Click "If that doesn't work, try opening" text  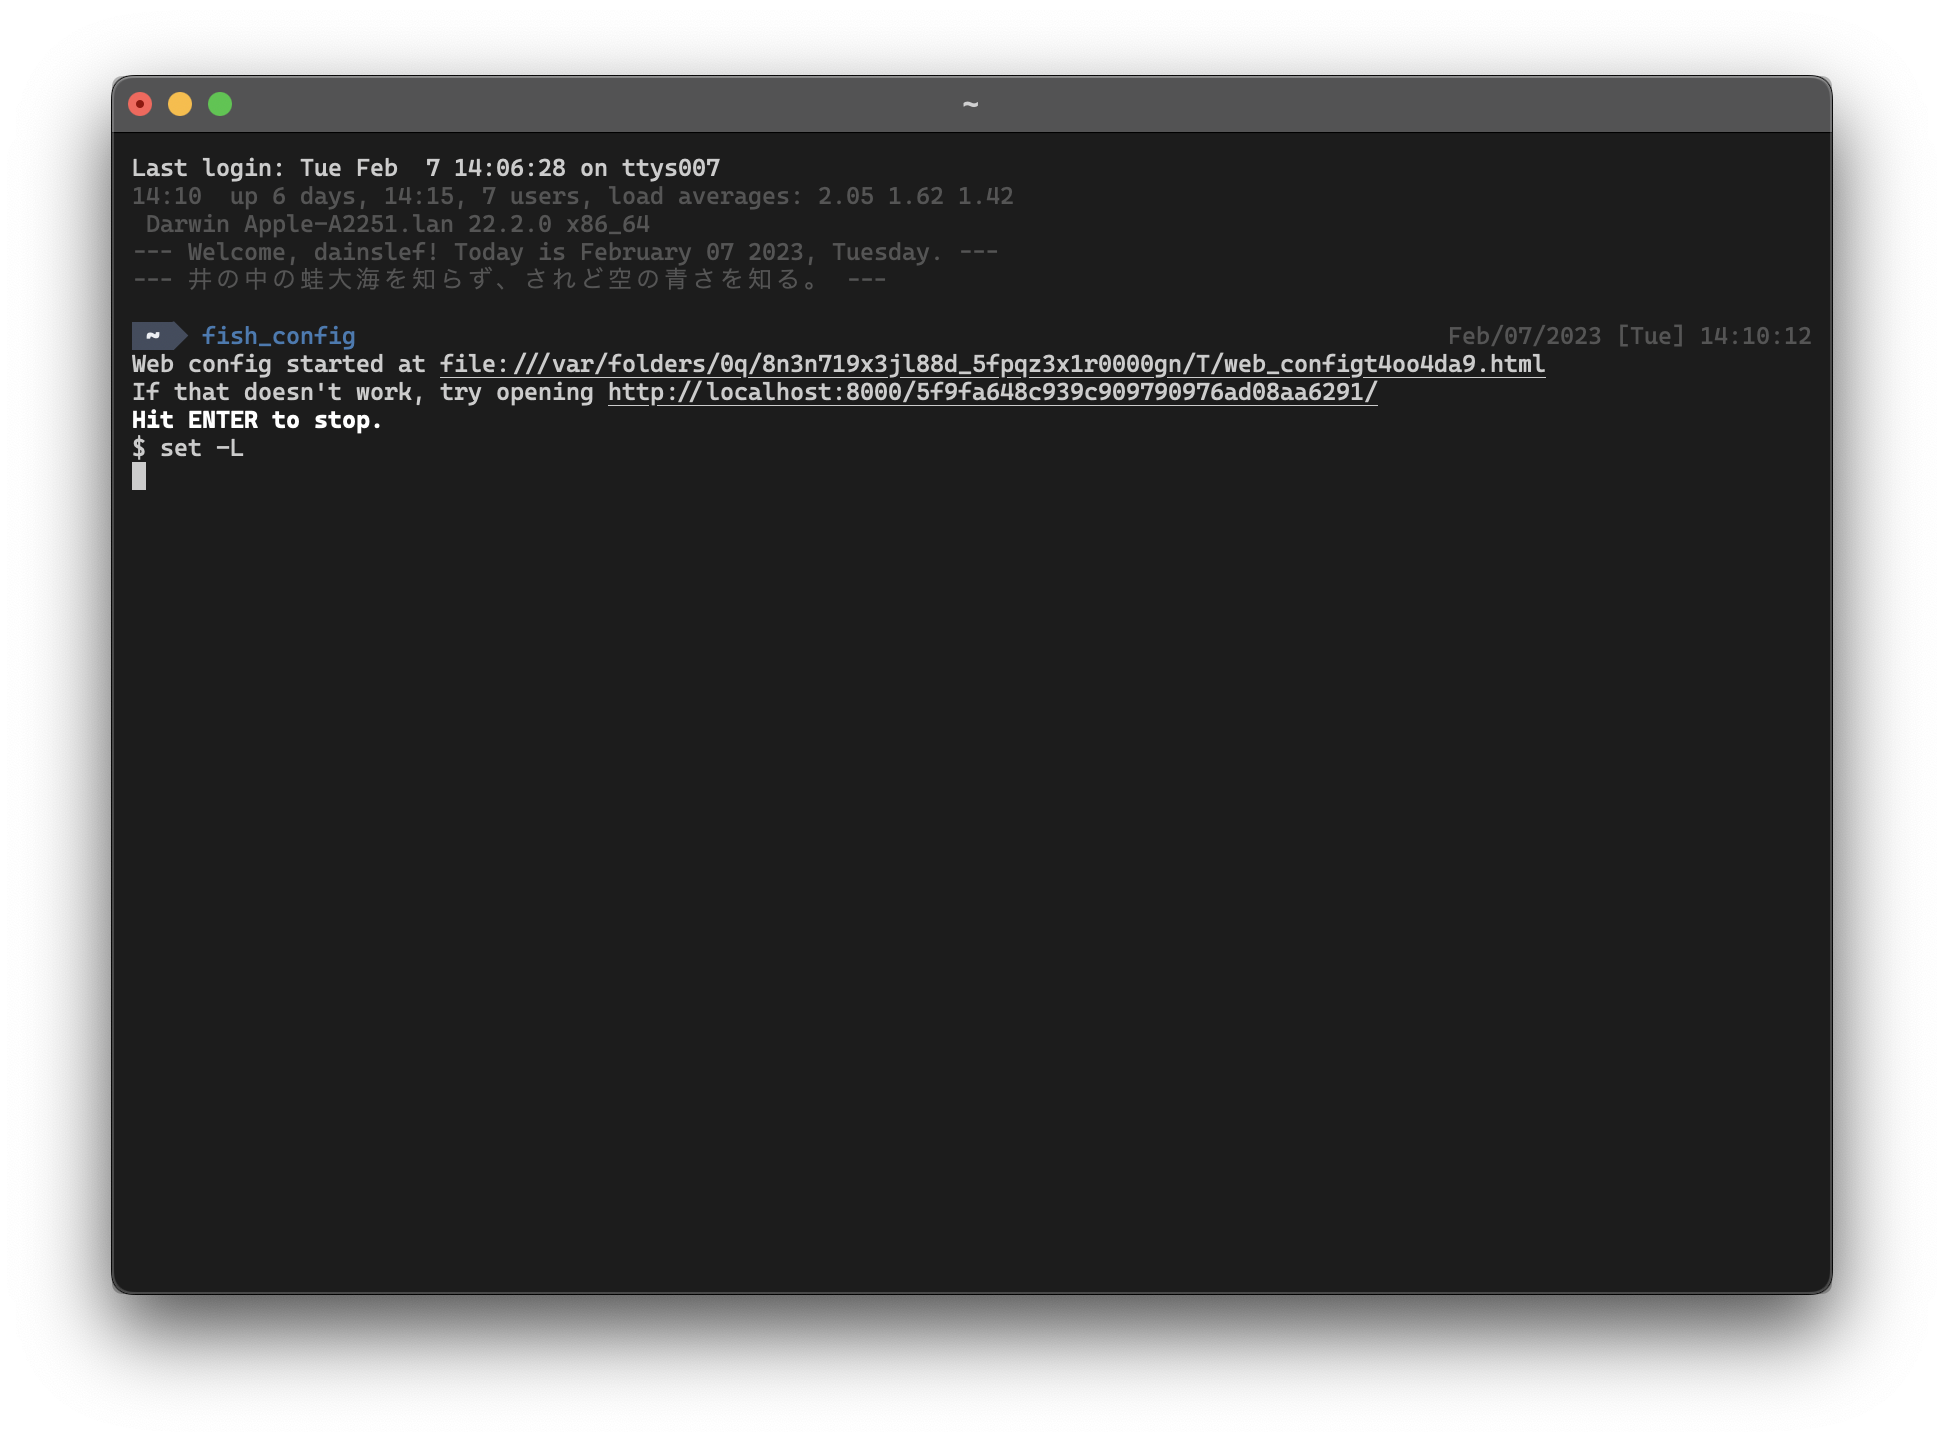[363, 392]
